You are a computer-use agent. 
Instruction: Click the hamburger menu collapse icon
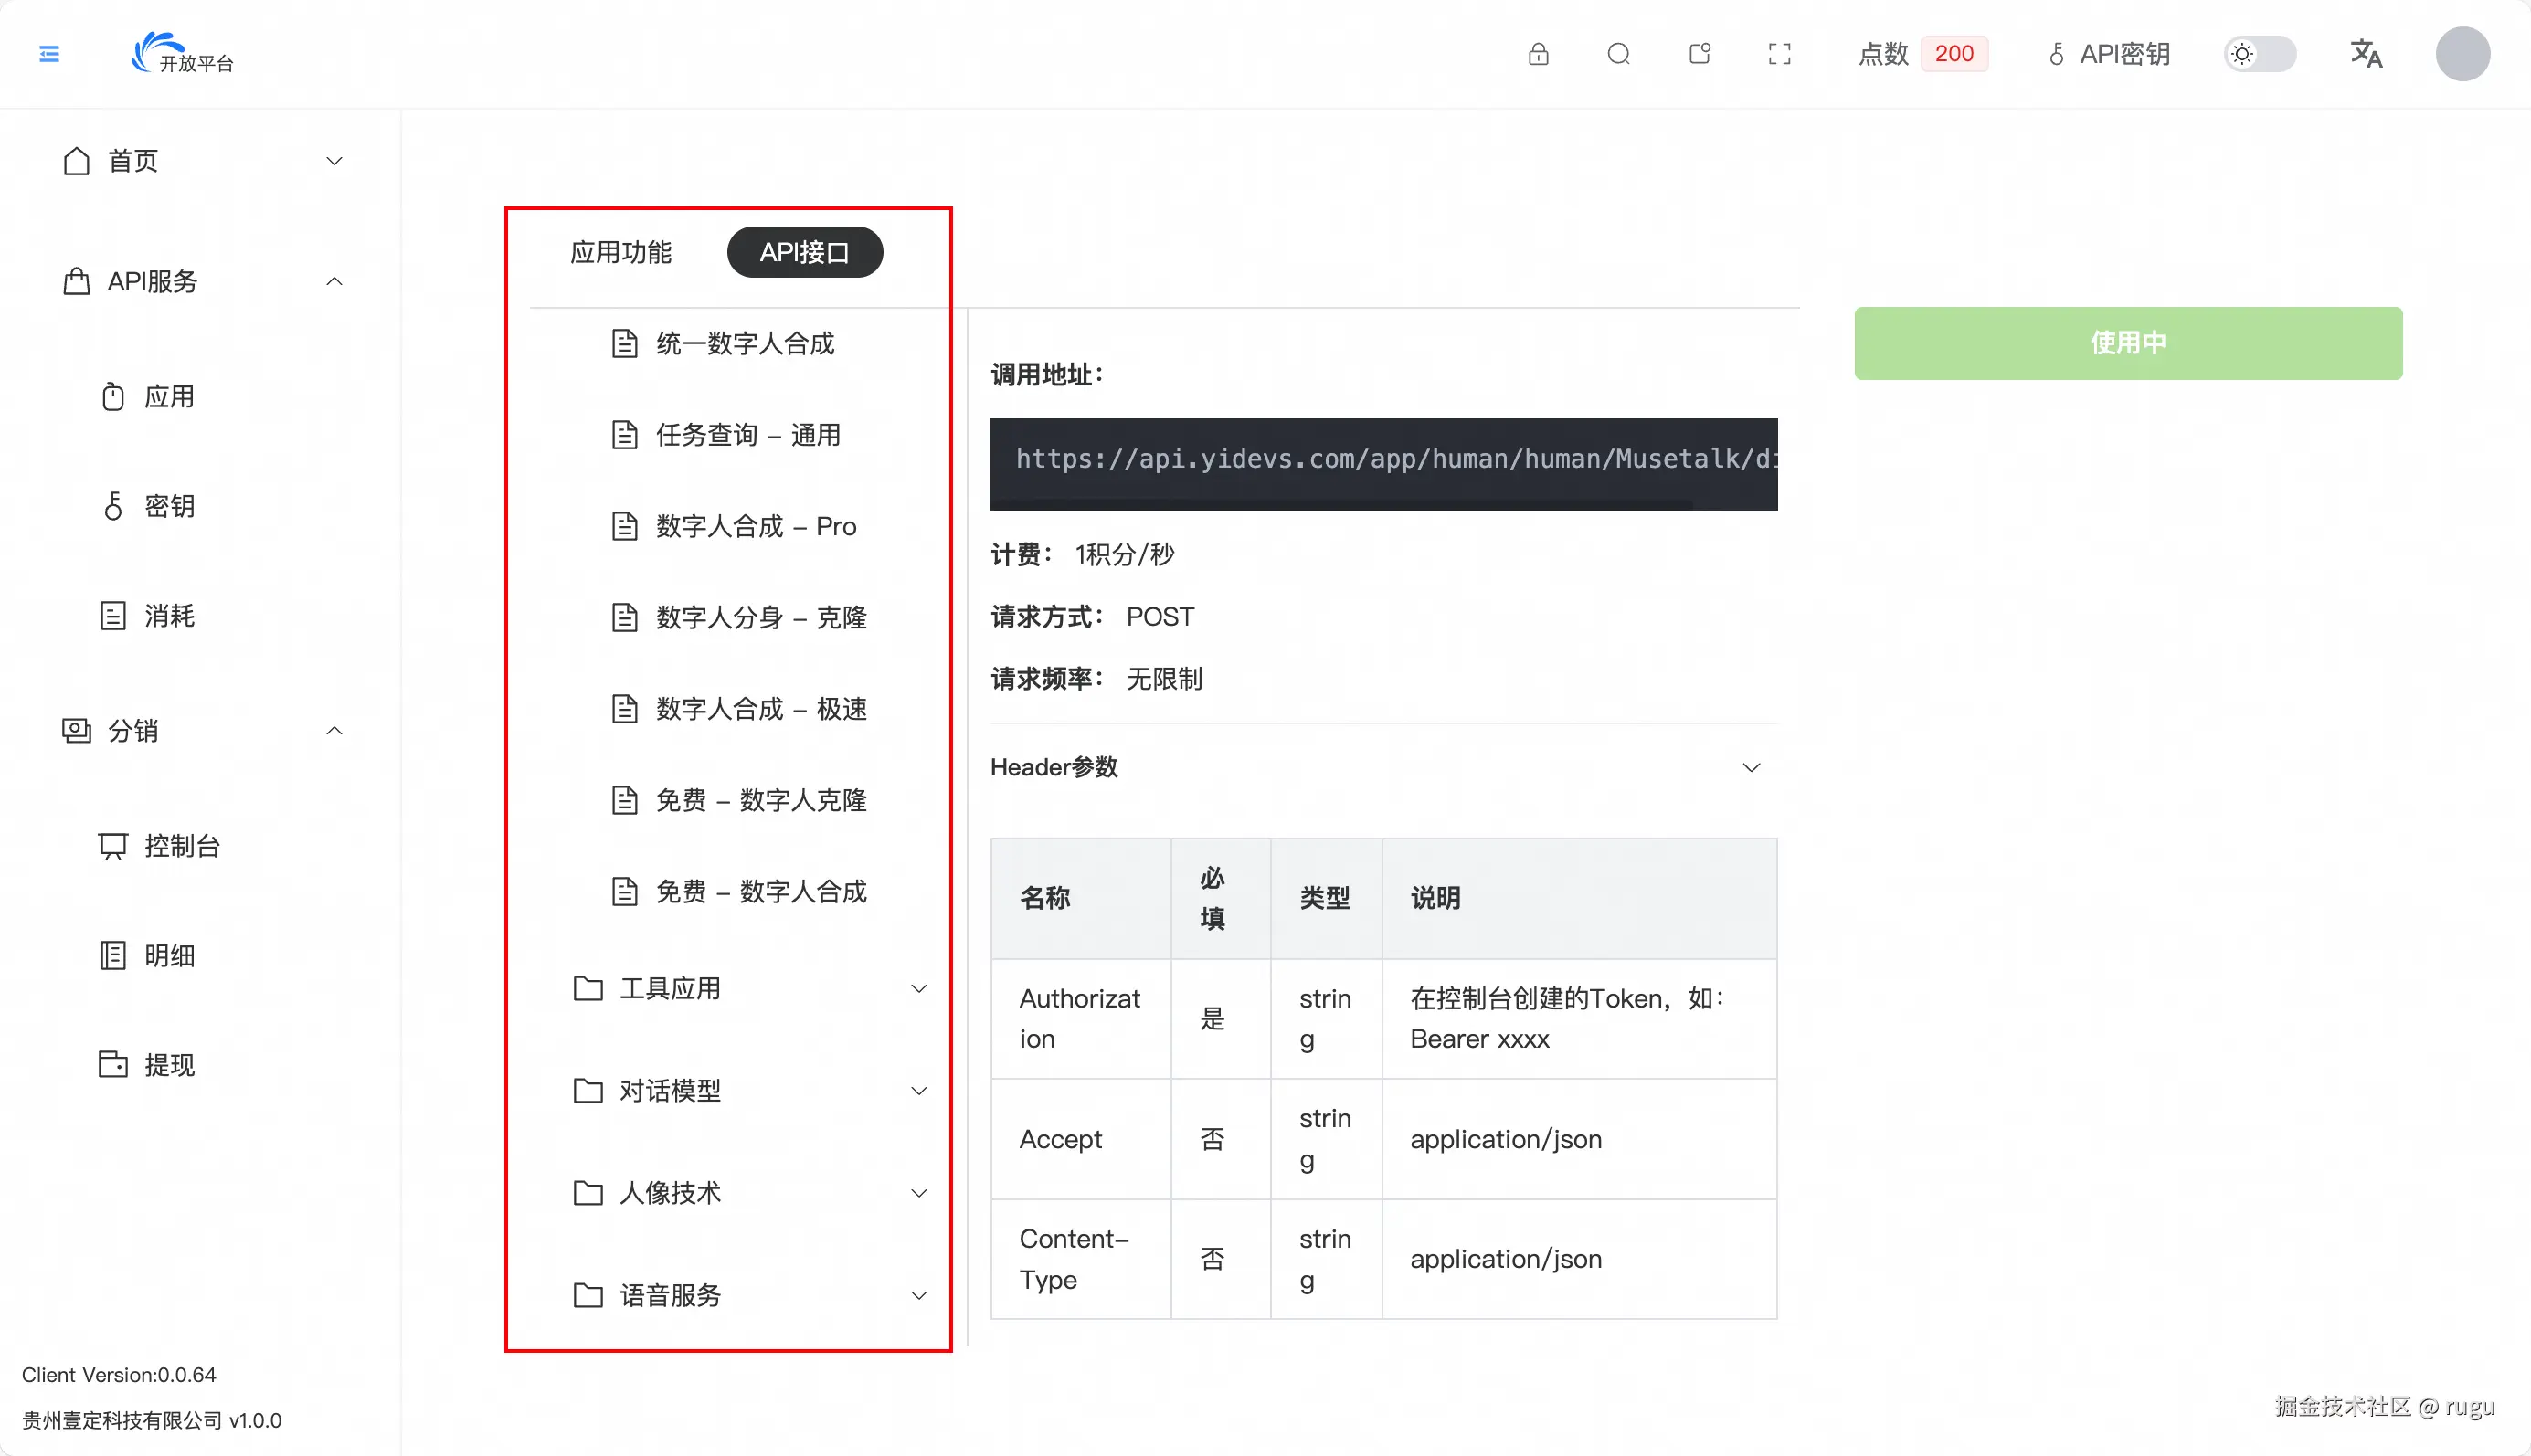[x=49, y=54]
